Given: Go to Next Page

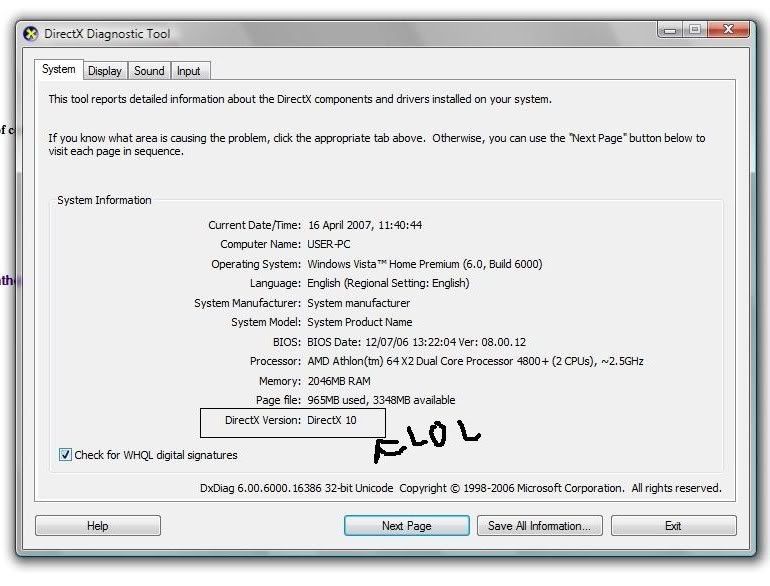Looking at the screenshot, I should (407, 526).
